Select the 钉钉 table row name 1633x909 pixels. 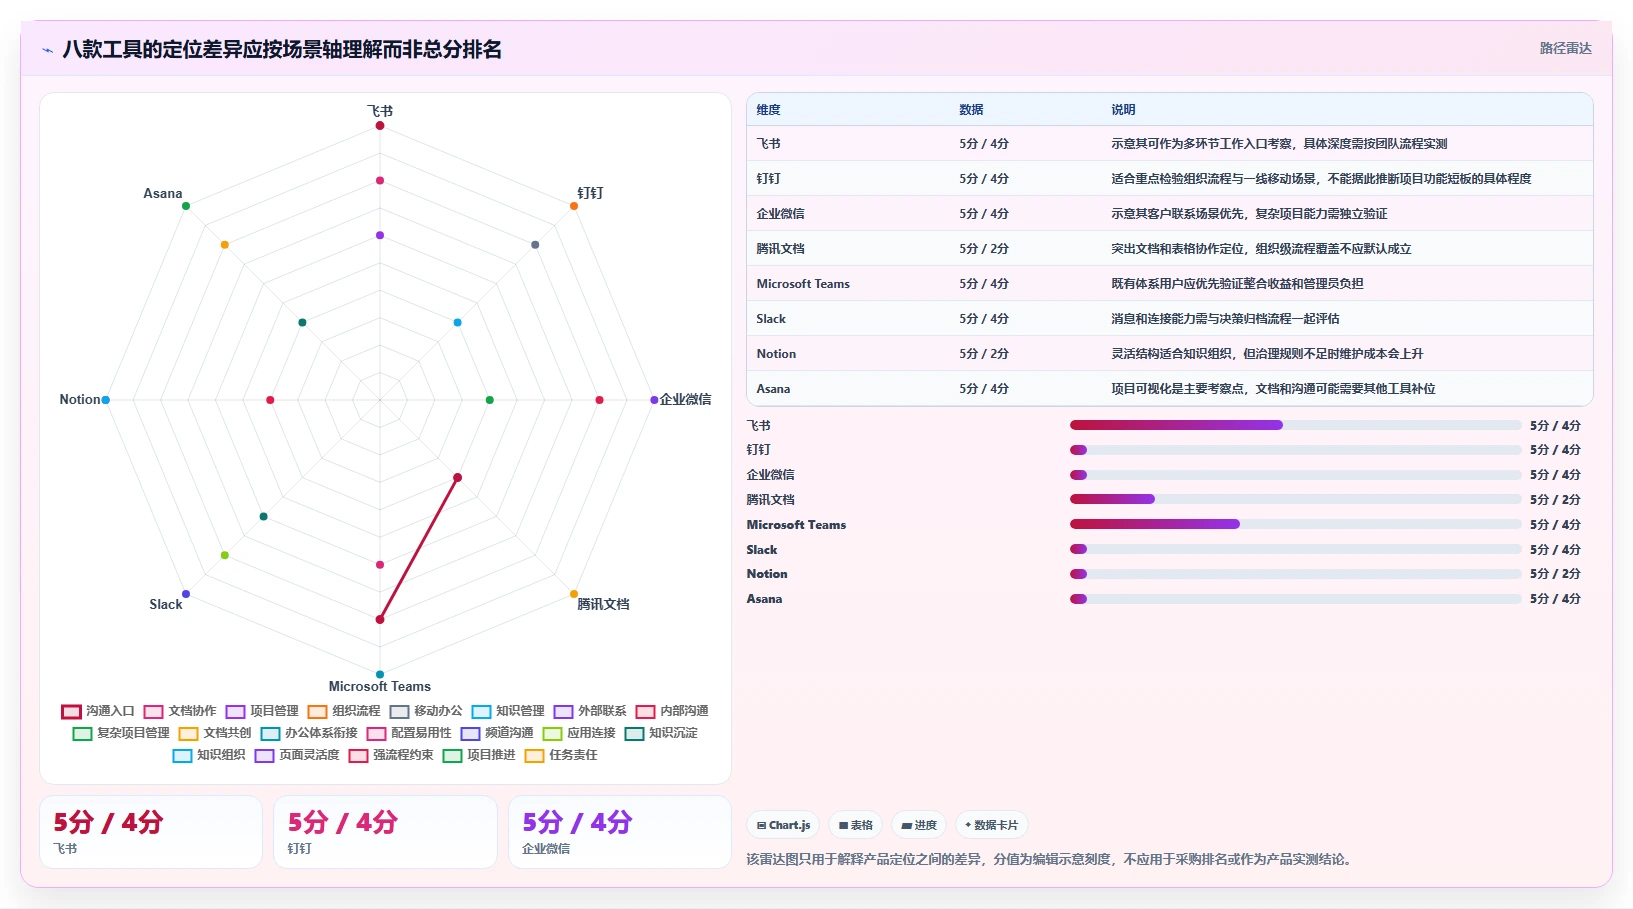[x=768, y=179]
